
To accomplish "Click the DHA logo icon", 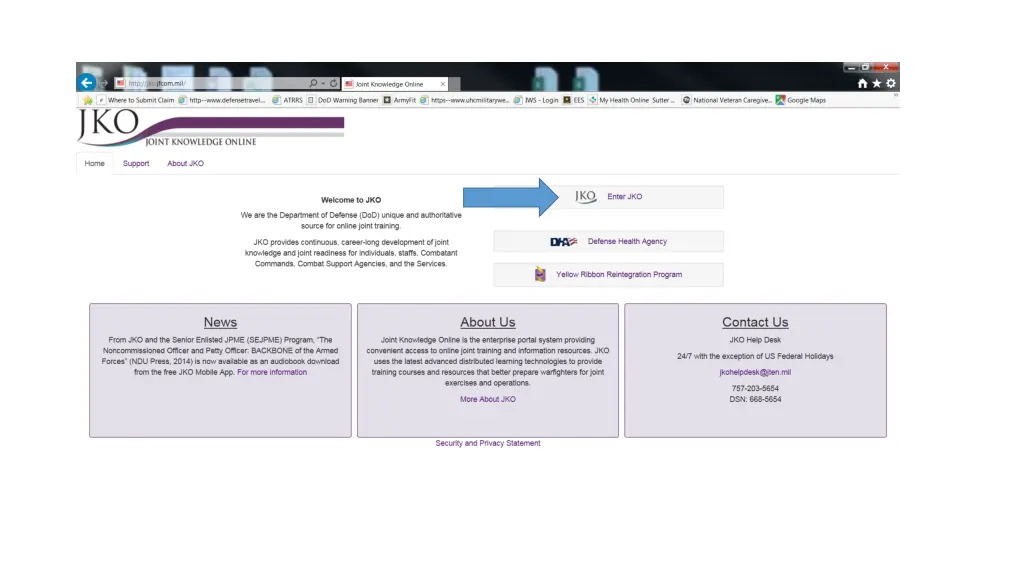I will coord(564,242).
